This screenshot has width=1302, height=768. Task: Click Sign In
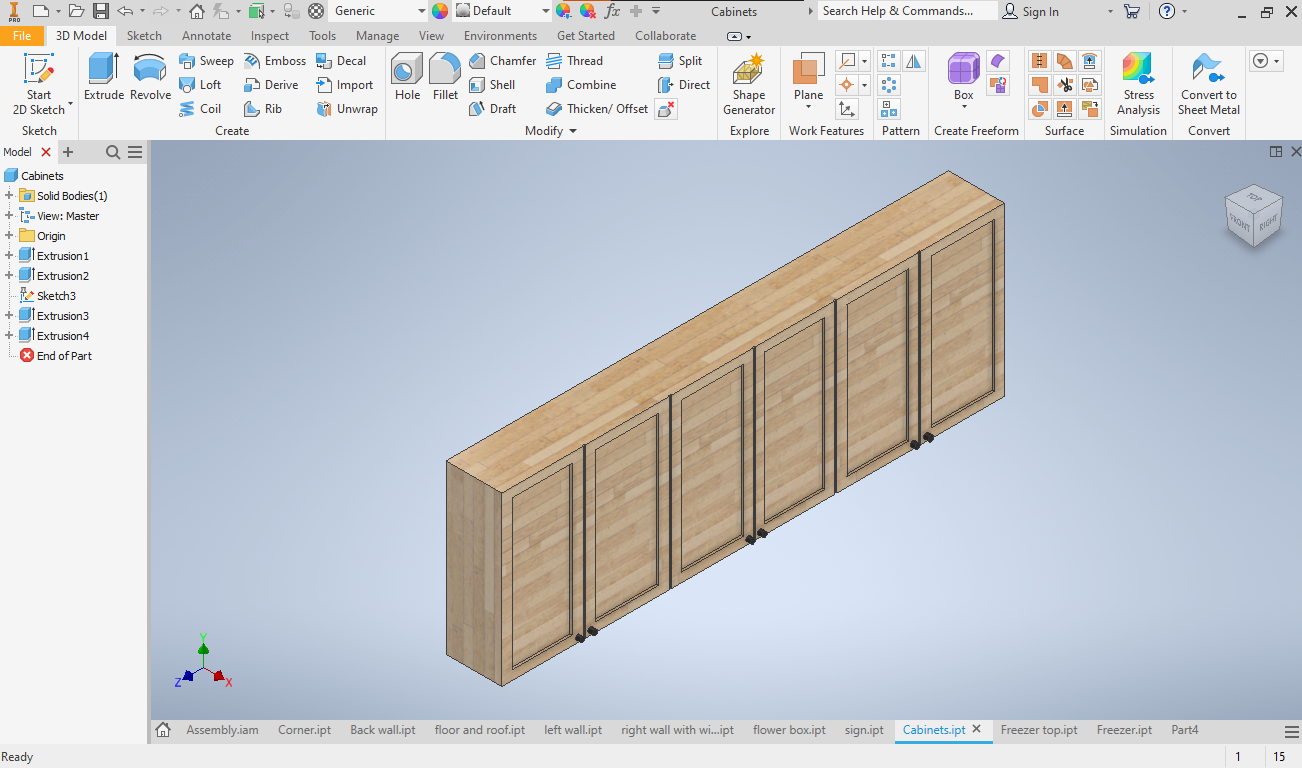[1030, 11]
